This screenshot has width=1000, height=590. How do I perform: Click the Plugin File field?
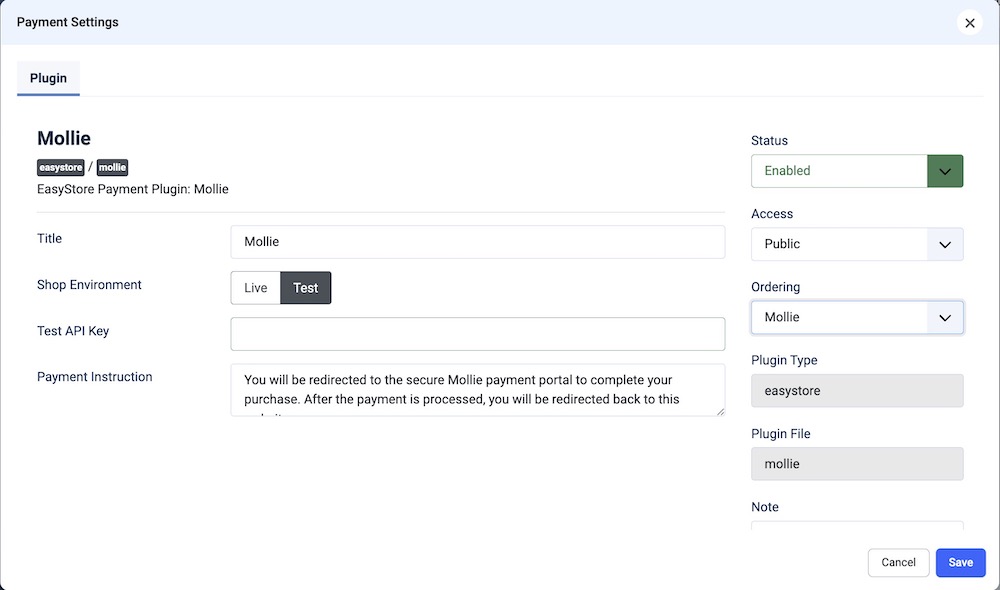tap(857, 464)
